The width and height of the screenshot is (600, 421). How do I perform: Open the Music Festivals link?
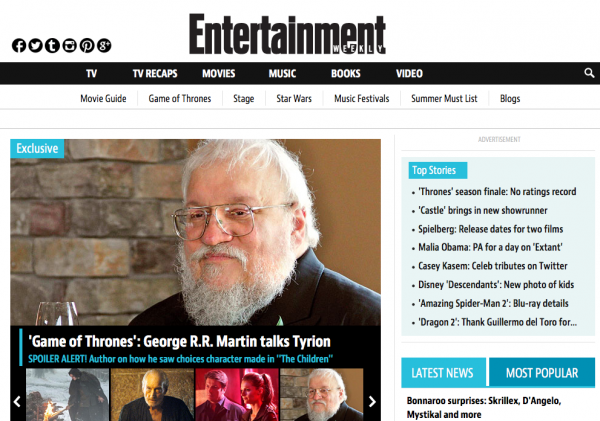coord(362,99)
